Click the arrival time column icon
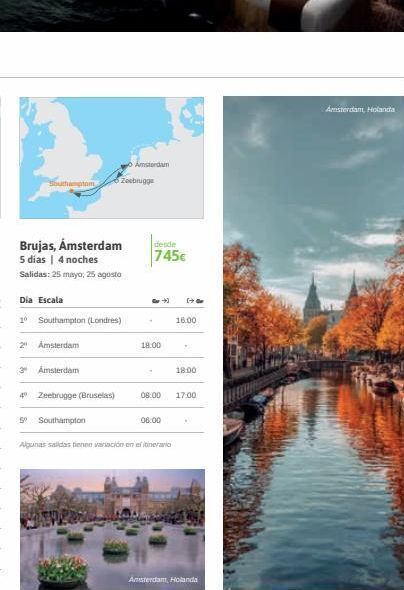The image size is (404, 590). (x=160, y=301)
